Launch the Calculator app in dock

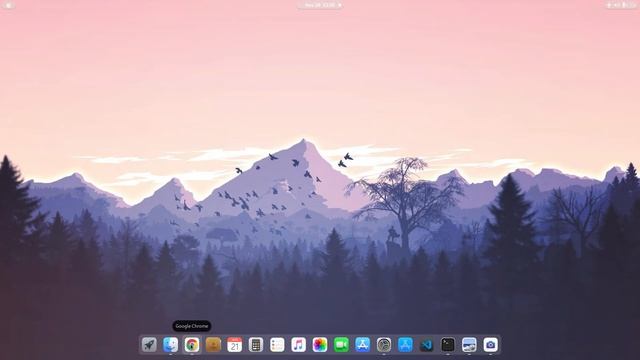[x=256, y=345]
